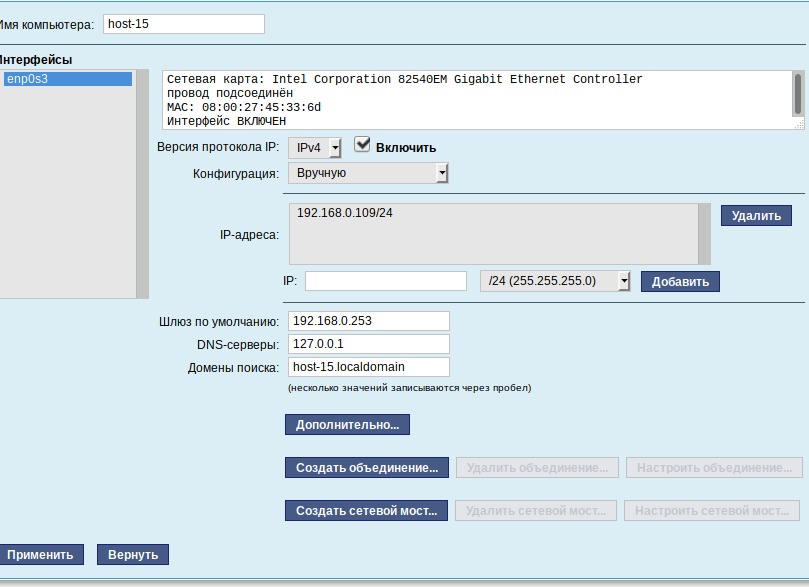The height and width of the screenshot is (587, 809).
Task: Click the Добавить button
Action: click(680, 282)
